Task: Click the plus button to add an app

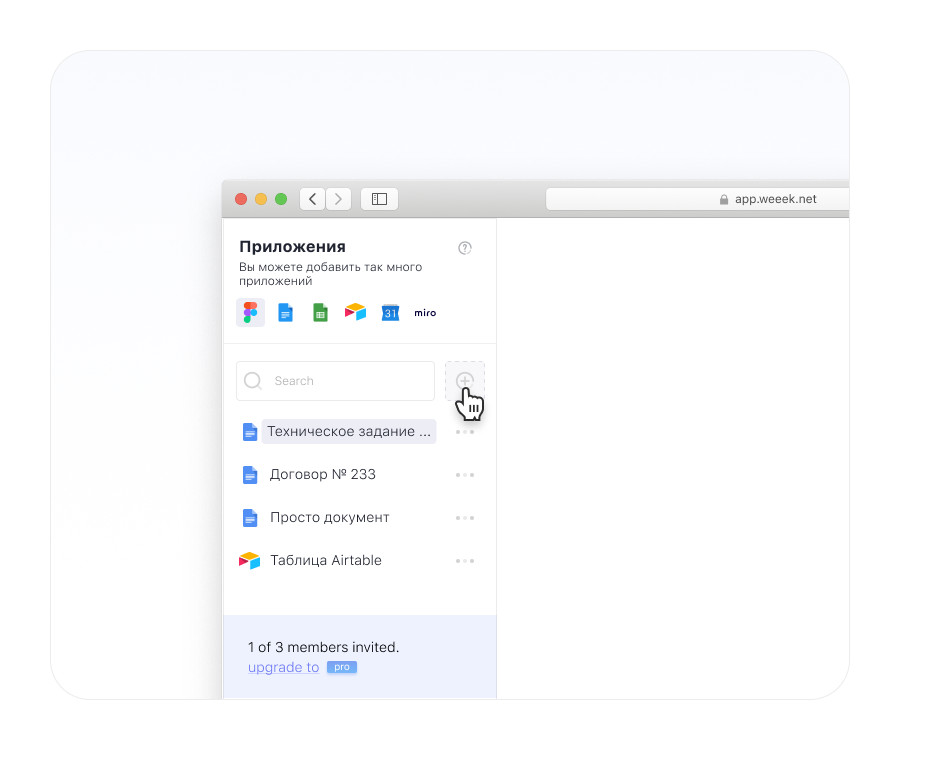Action: (x=464, y=381)
